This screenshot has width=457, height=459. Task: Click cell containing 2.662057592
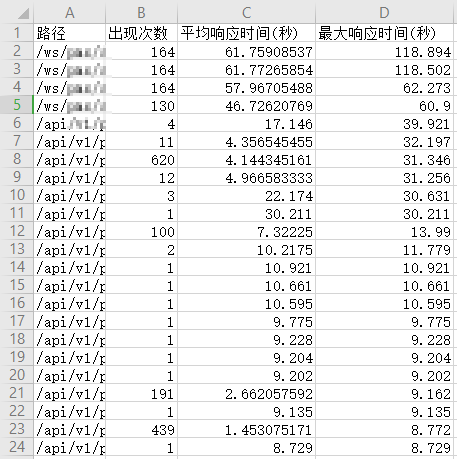[246, 393]
